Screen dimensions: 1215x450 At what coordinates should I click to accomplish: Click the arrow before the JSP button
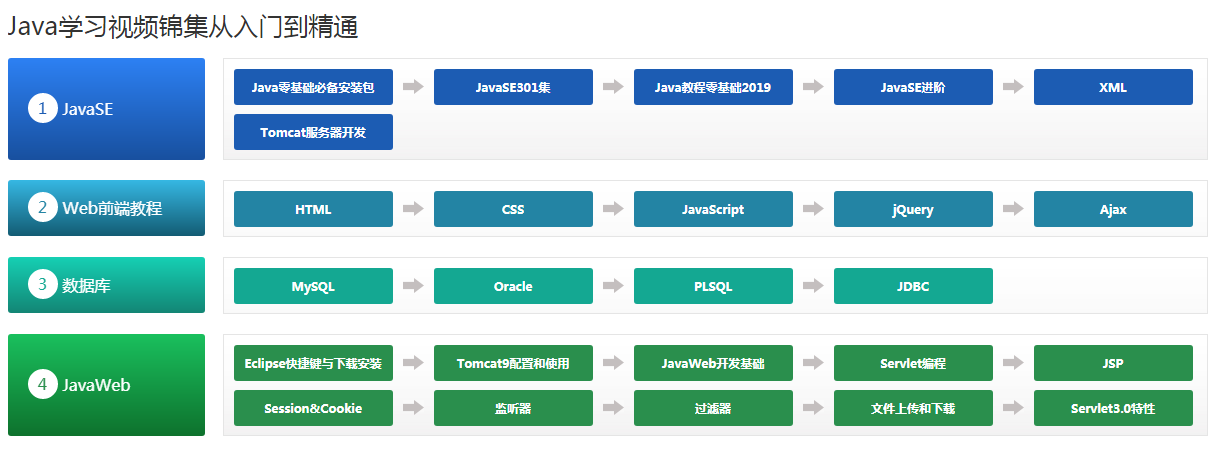(x=1013, y=363)
